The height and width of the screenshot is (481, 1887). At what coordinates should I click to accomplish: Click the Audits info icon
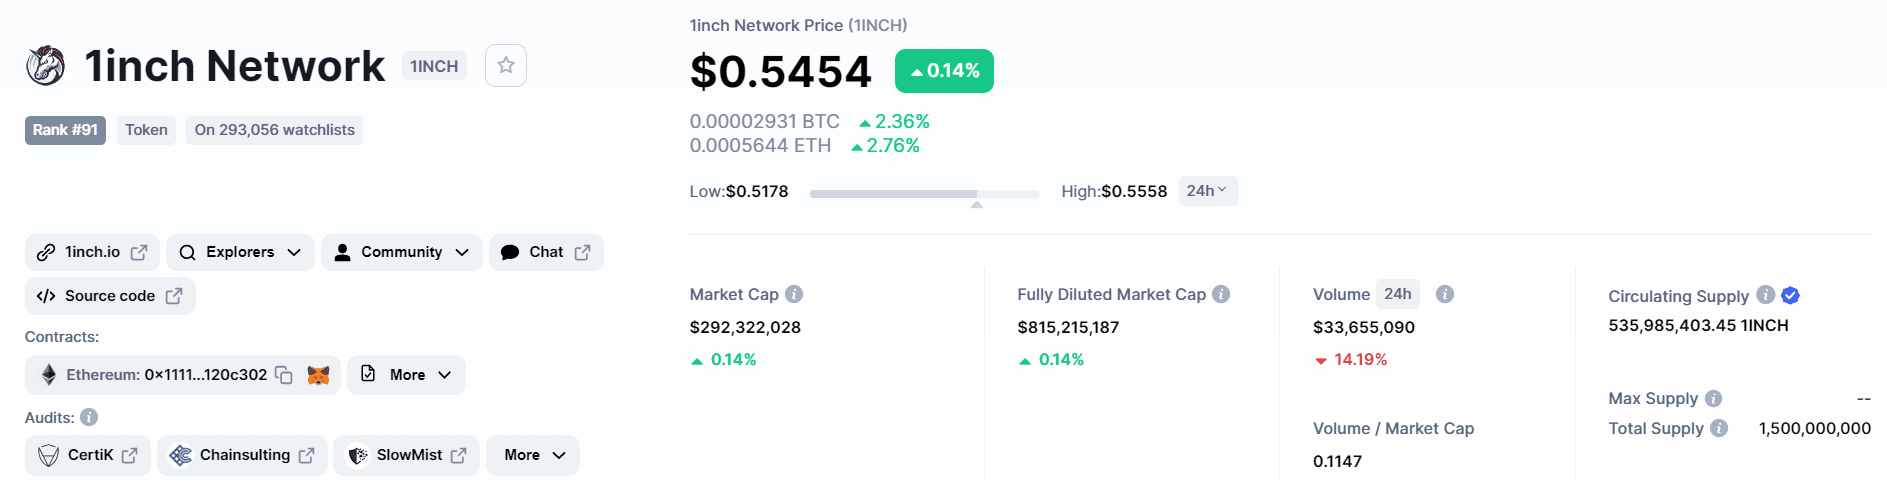89,417
